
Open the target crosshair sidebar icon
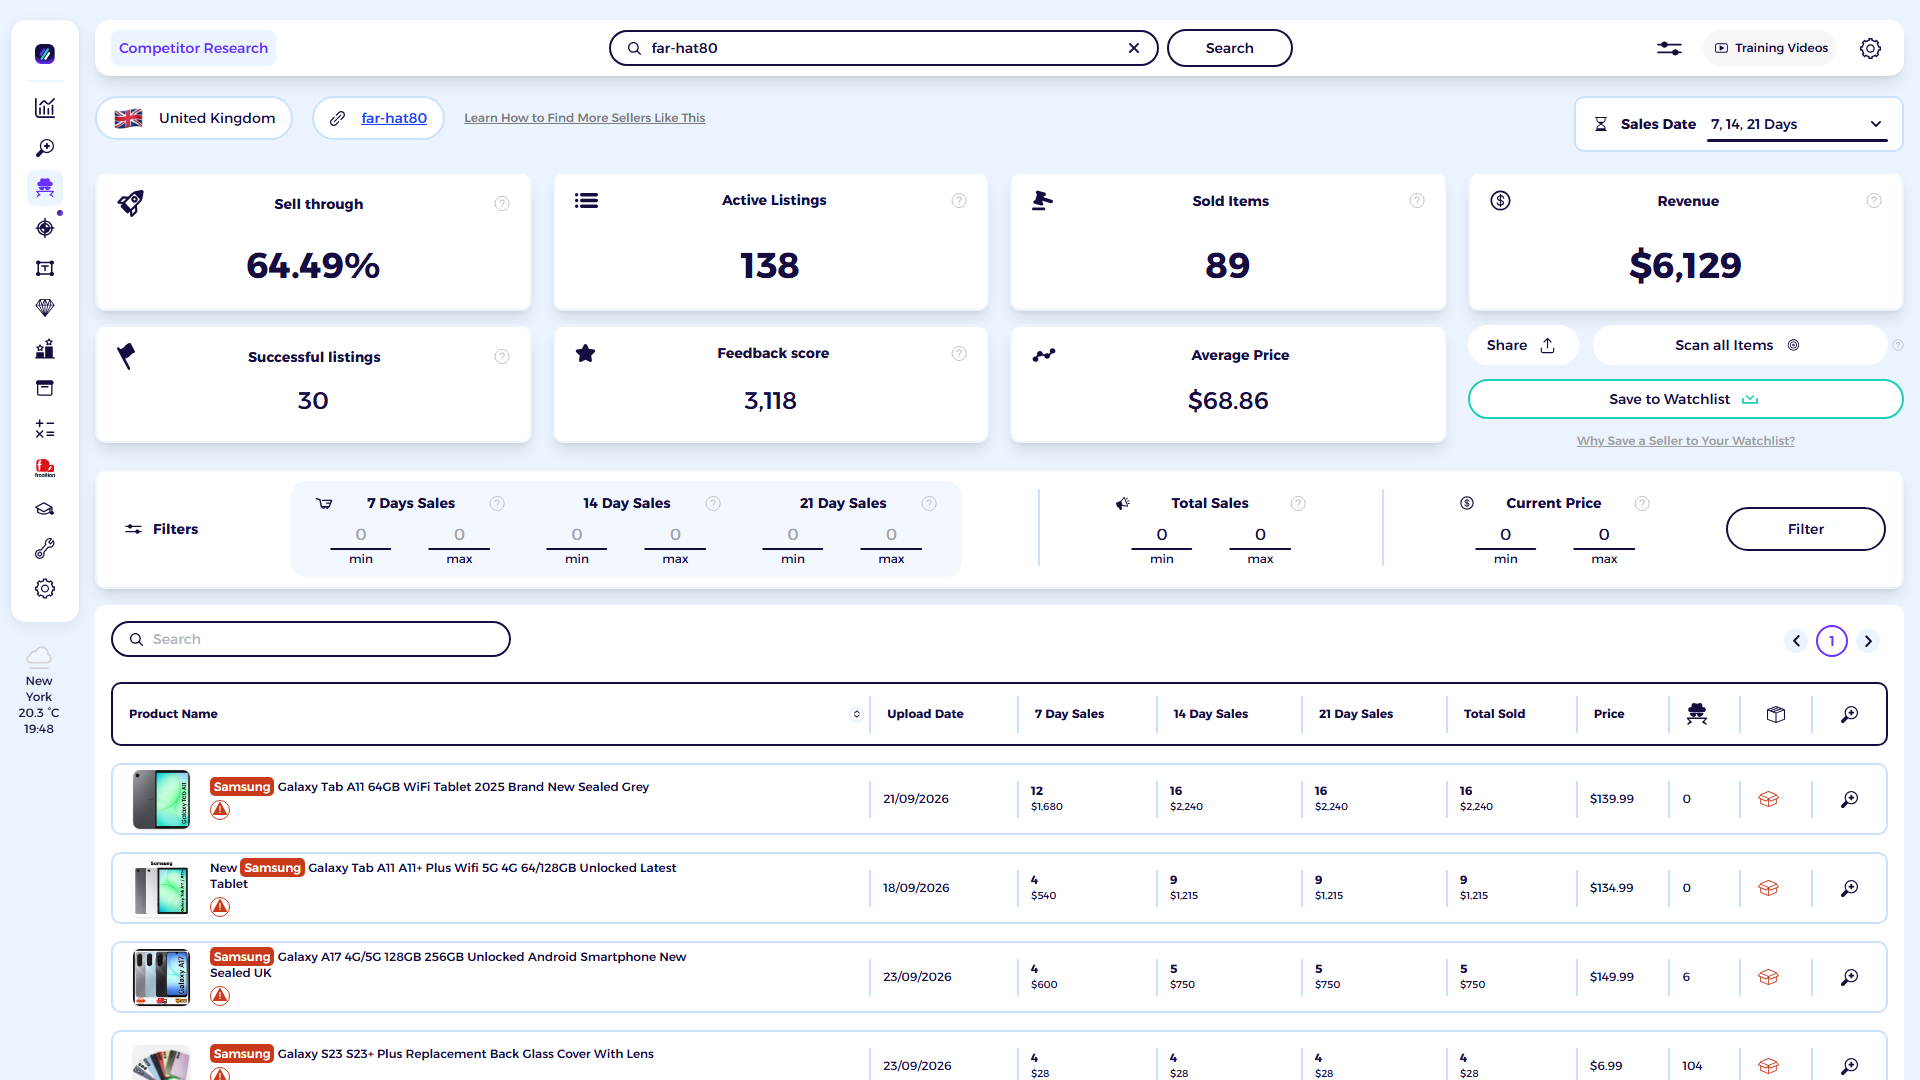coord(45,228)
